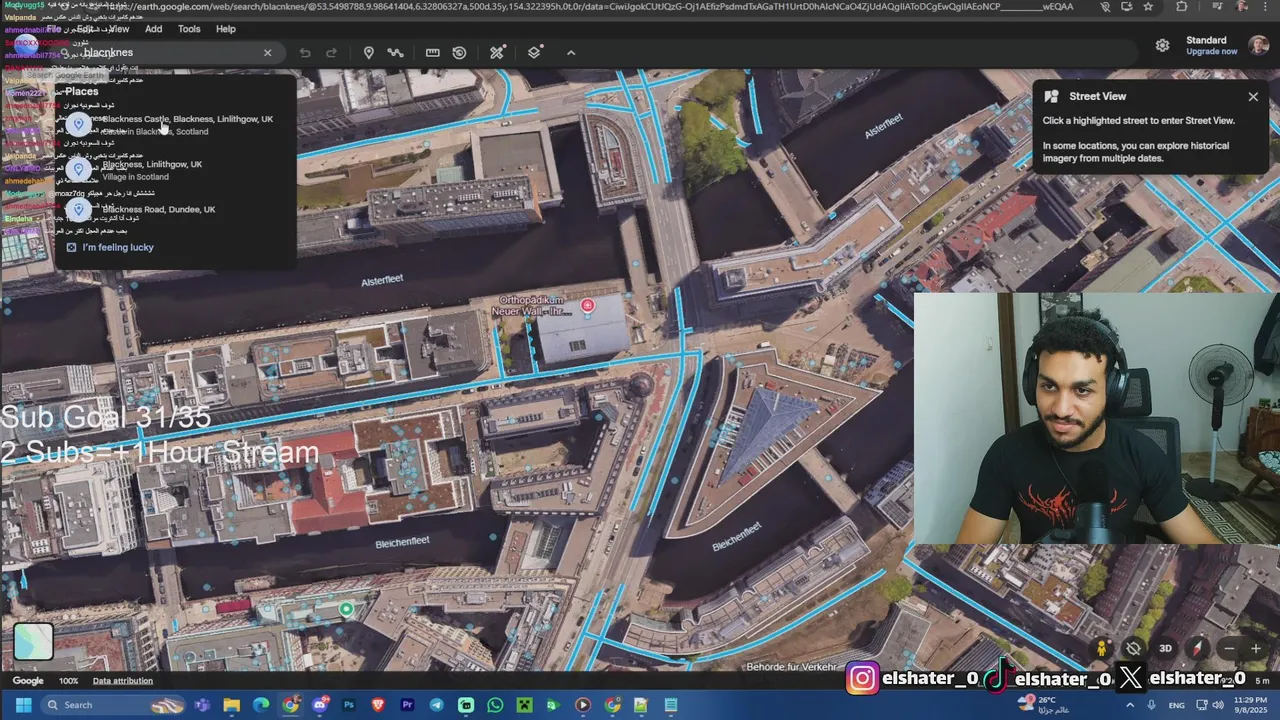This screenshot has height=720, width=1280.
Task: Open File Explorer from taskbar
Action: pos(232,705)
